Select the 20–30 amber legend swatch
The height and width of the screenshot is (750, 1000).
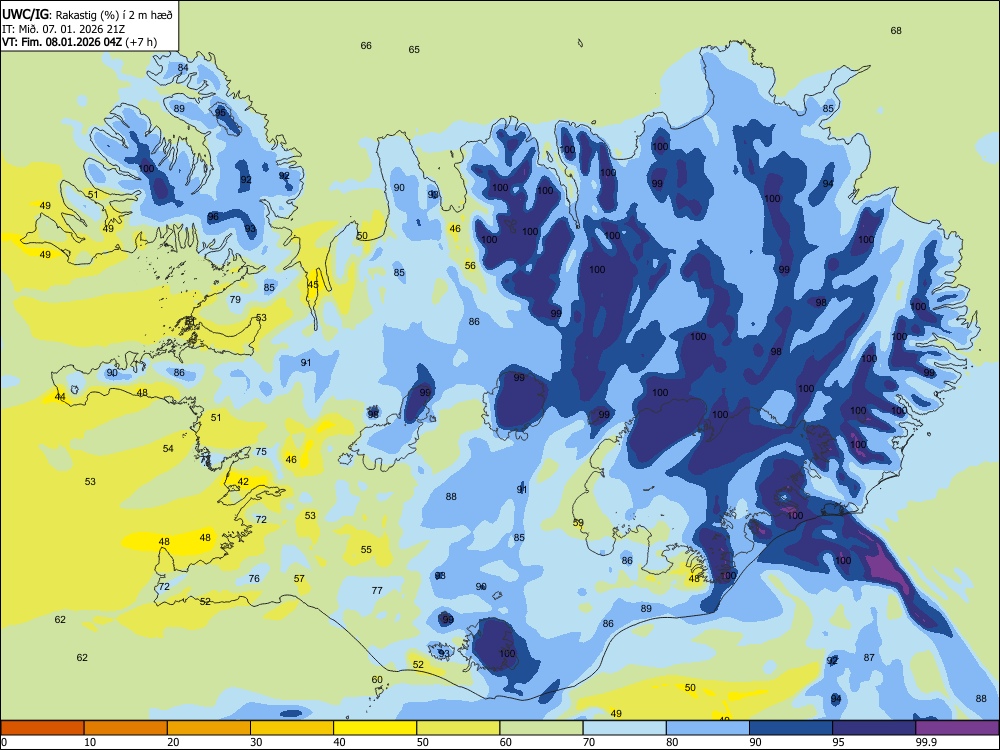coord(209,728)
